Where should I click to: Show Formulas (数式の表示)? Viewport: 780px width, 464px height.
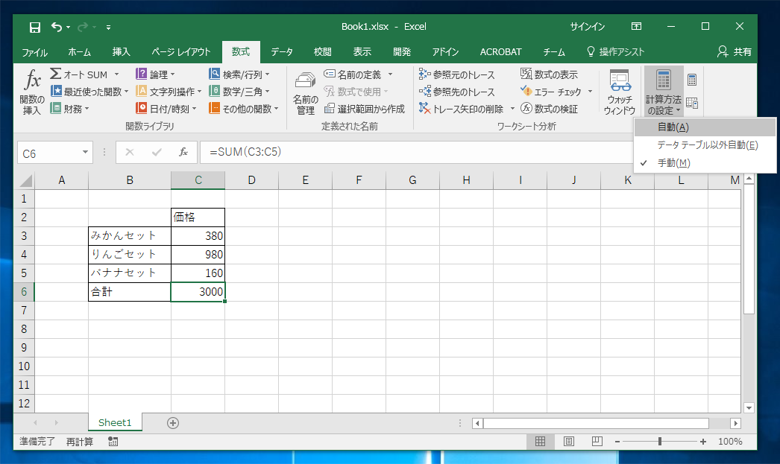549,74
